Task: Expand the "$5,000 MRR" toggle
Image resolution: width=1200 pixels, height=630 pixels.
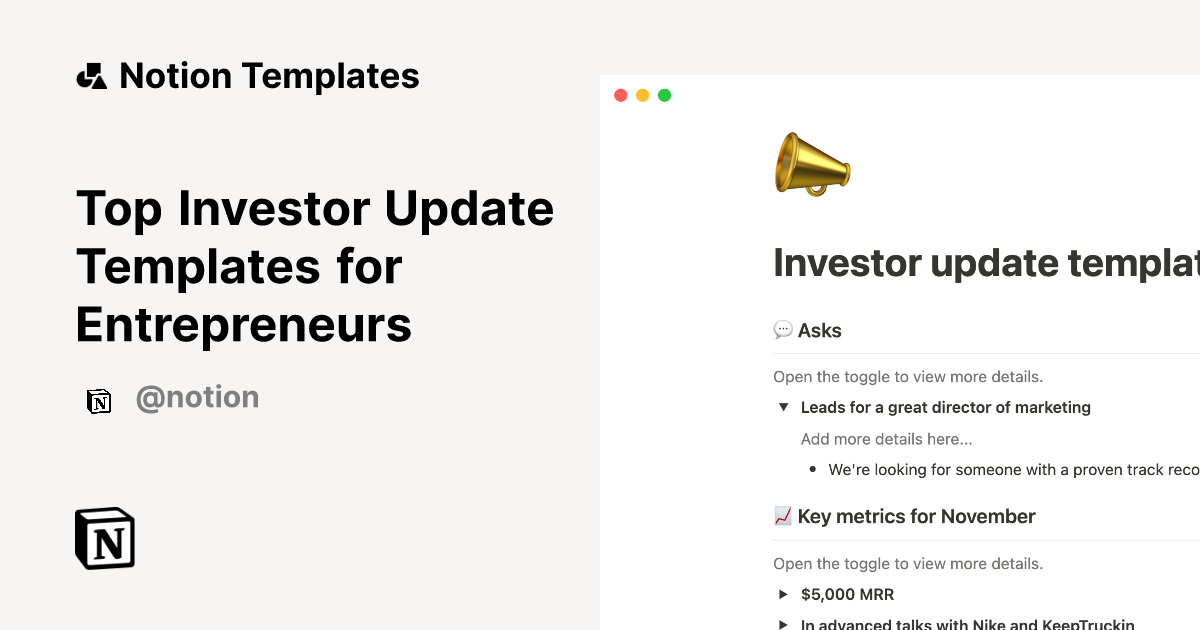Action: [783, 594]
